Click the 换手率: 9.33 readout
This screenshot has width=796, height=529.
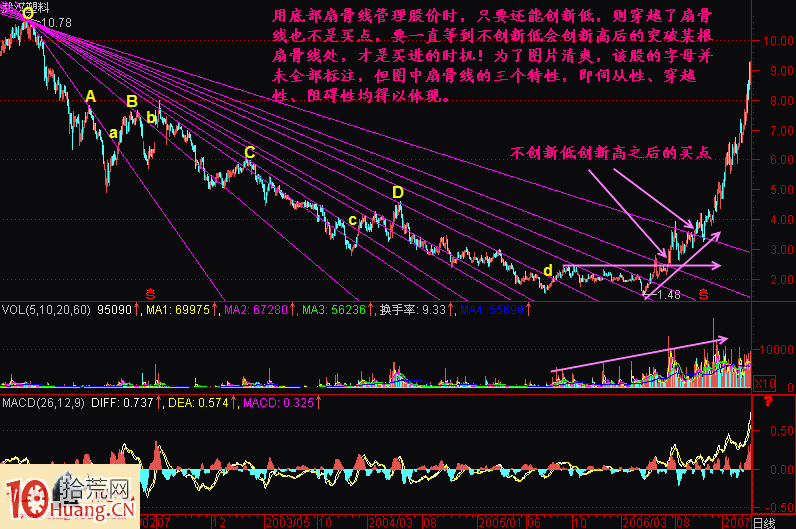click(x=413, y=310)
